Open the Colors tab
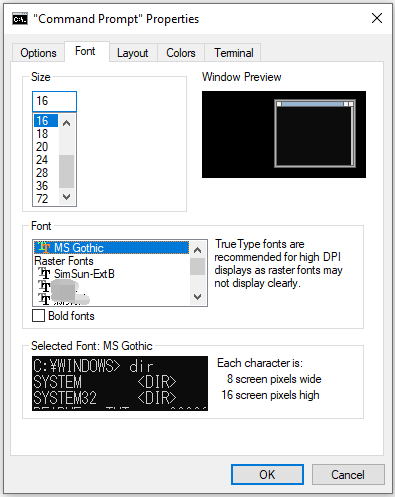 click(181, 53)
